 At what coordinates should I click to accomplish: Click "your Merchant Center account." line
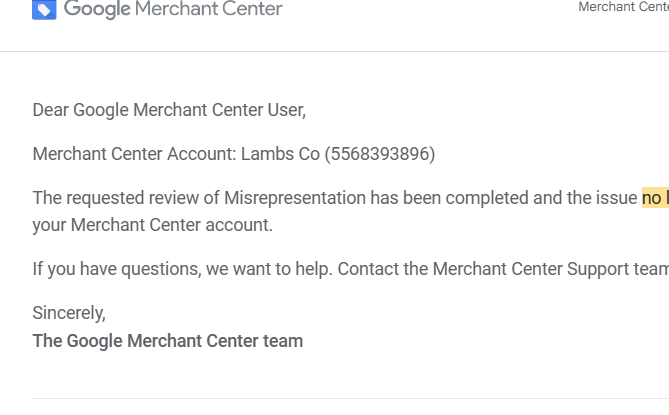[x=152, y=225]
